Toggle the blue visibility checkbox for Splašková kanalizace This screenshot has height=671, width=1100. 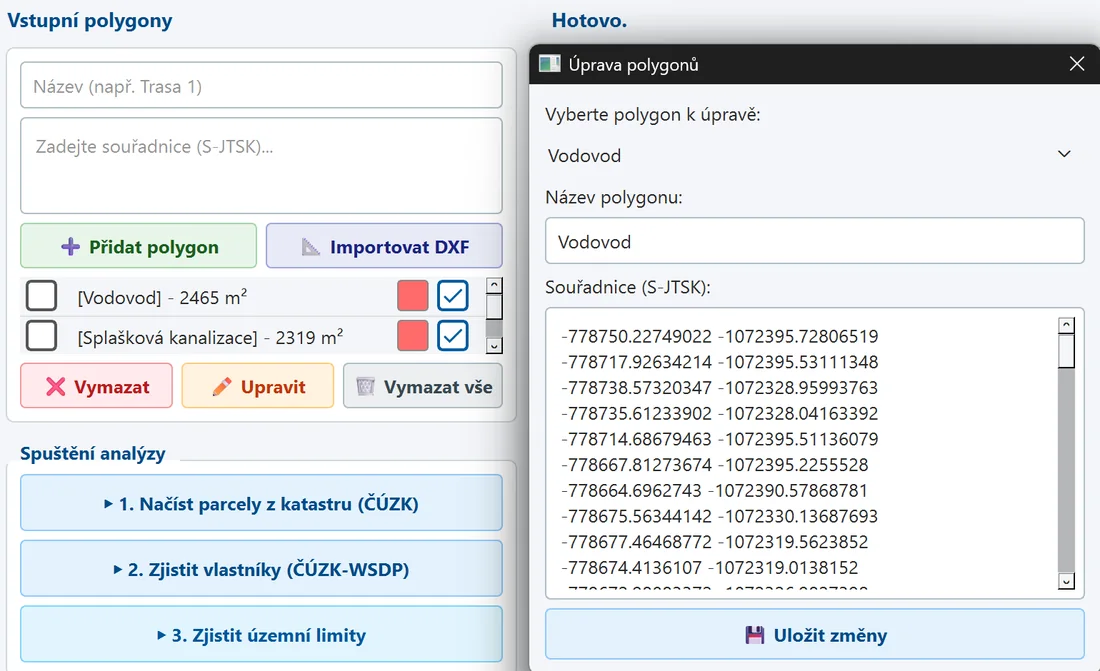(452, 336)
